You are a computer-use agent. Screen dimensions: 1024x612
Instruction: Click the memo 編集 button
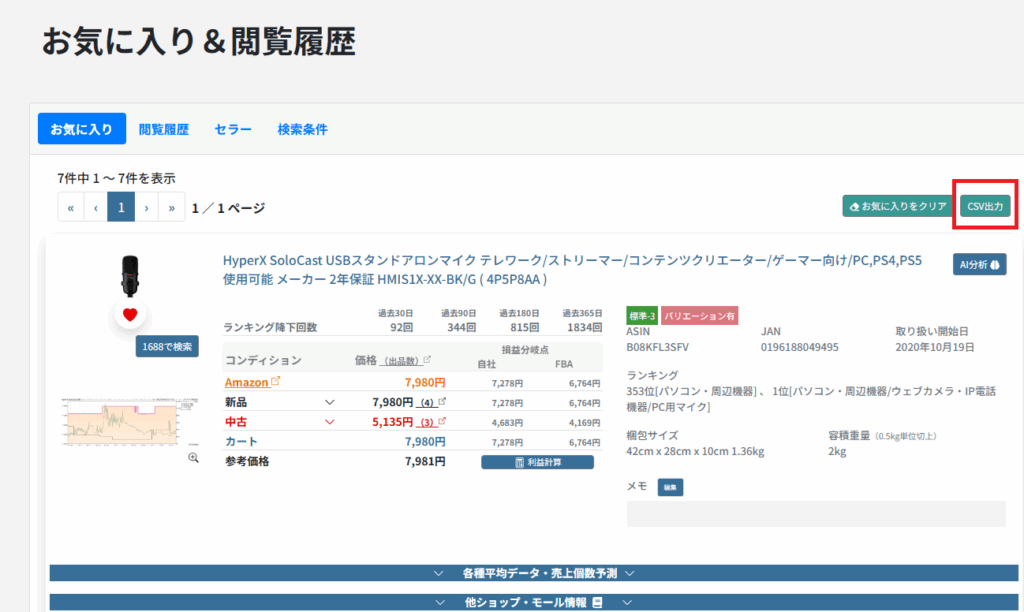[x=670, y=487]
